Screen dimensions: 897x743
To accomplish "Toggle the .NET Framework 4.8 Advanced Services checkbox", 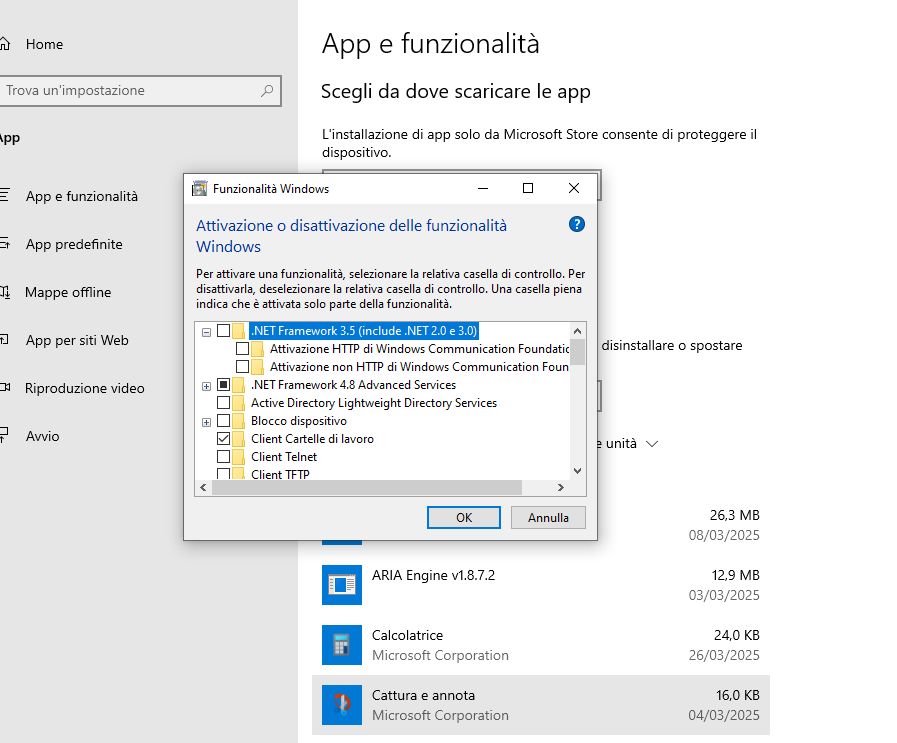I will (224, 384).
